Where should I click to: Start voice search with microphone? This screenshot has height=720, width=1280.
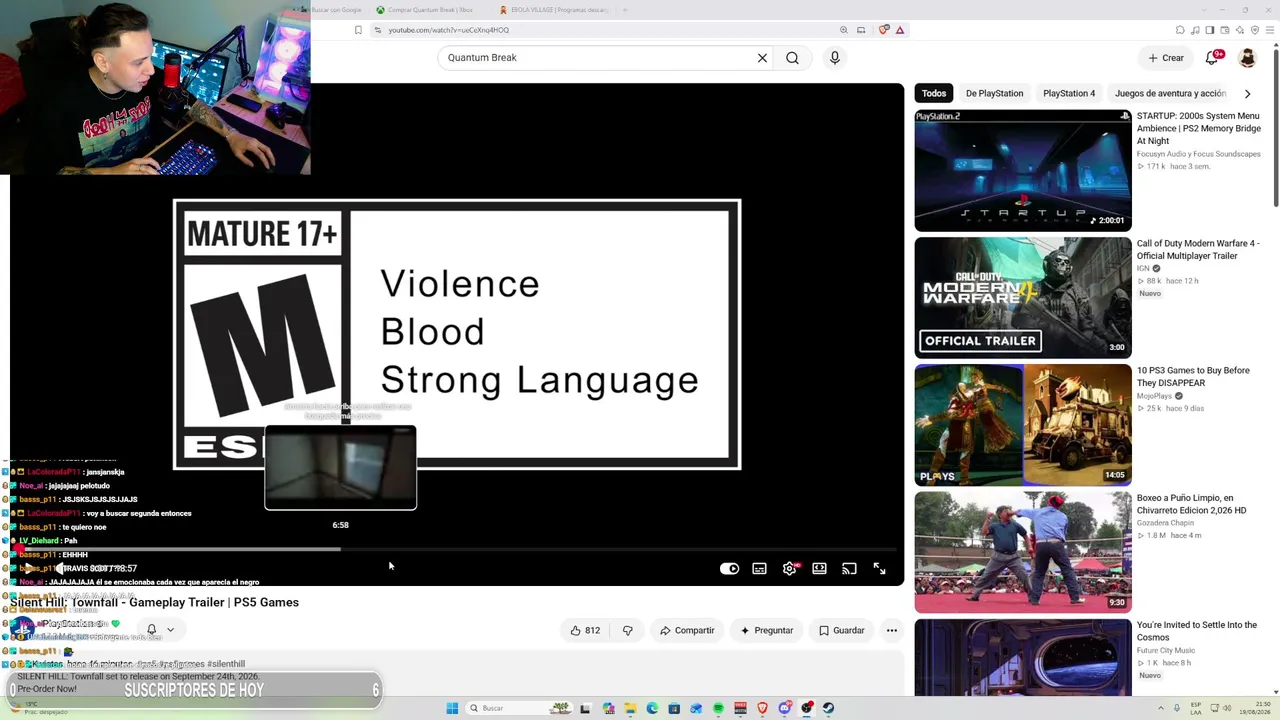click(835, 58)
